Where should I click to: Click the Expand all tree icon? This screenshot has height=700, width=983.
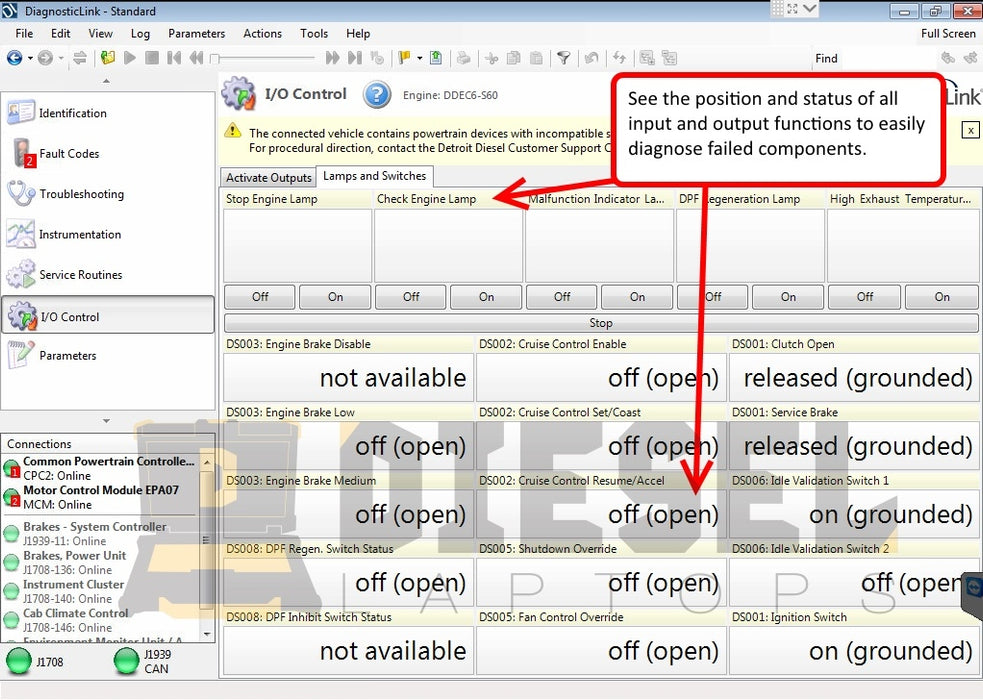pyautogui.click(x=647, y=58)
